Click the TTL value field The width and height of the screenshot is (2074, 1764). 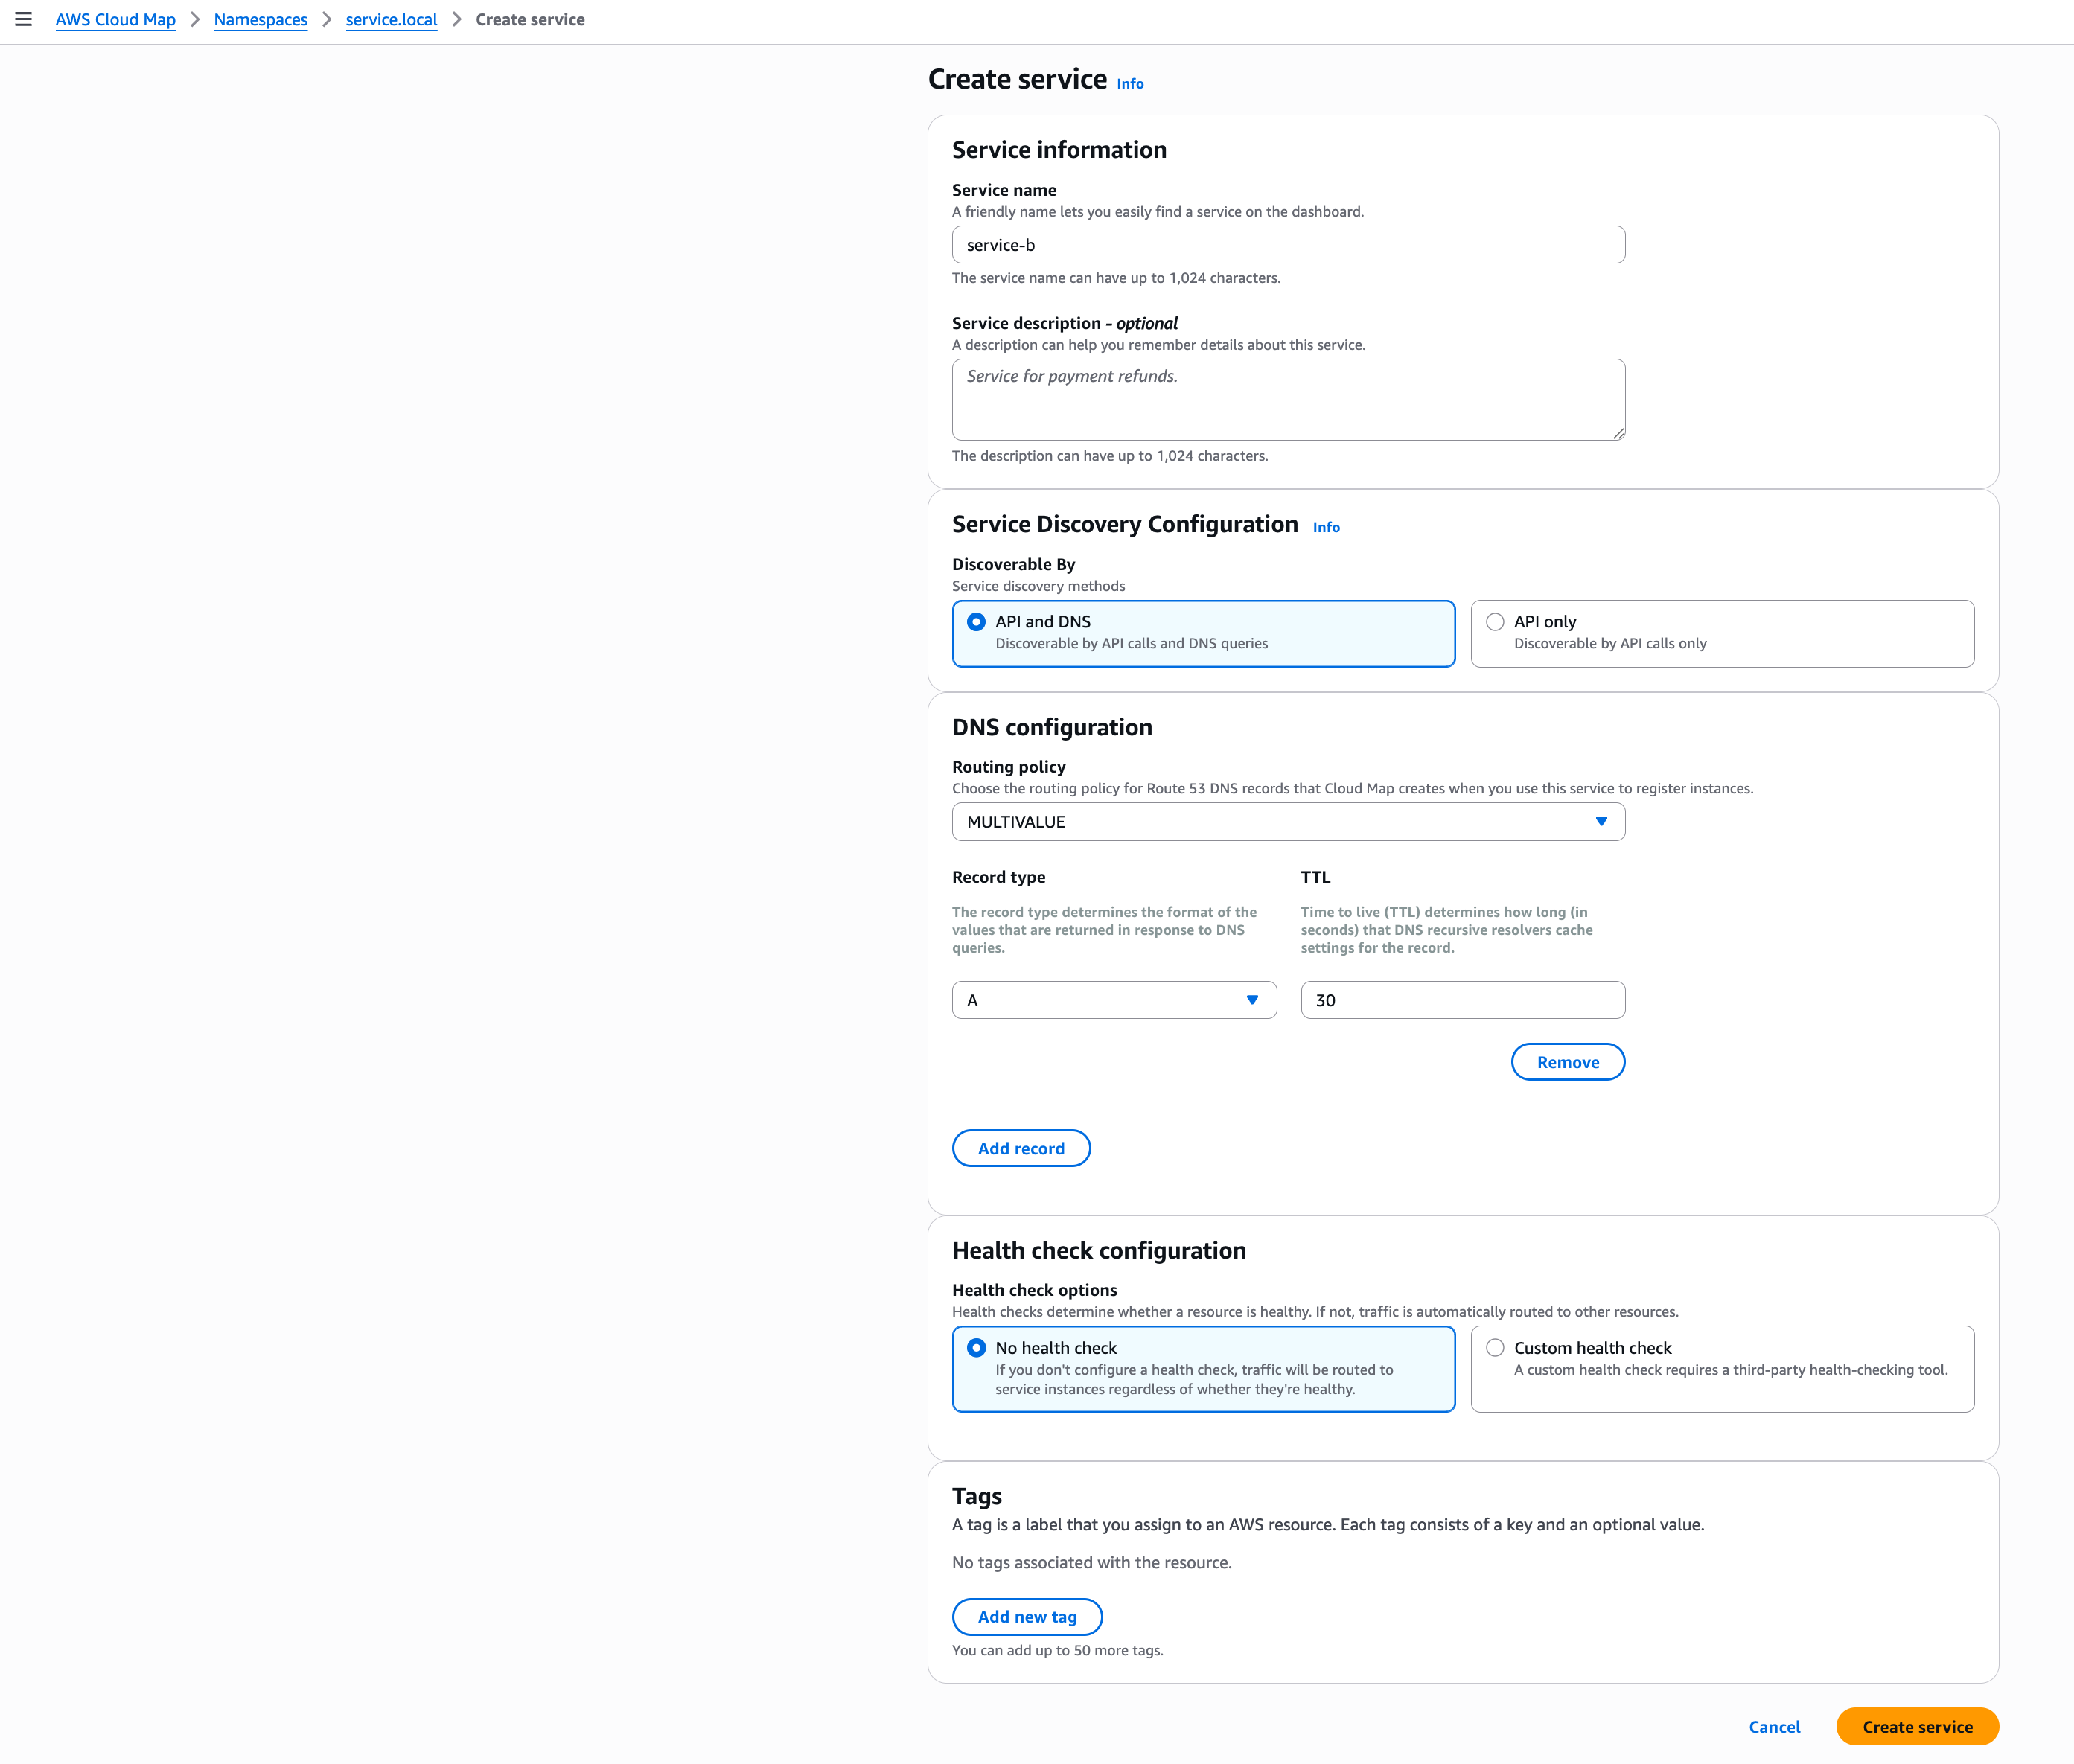[1461, 1000]
